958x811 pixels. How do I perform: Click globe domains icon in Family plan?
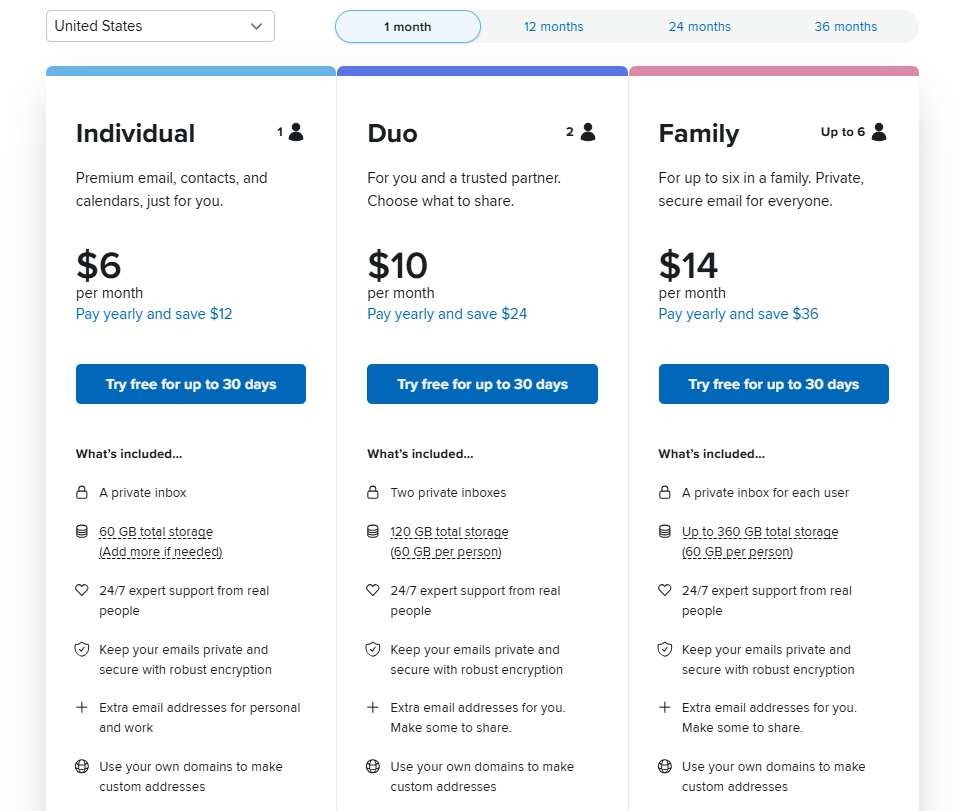665,766
